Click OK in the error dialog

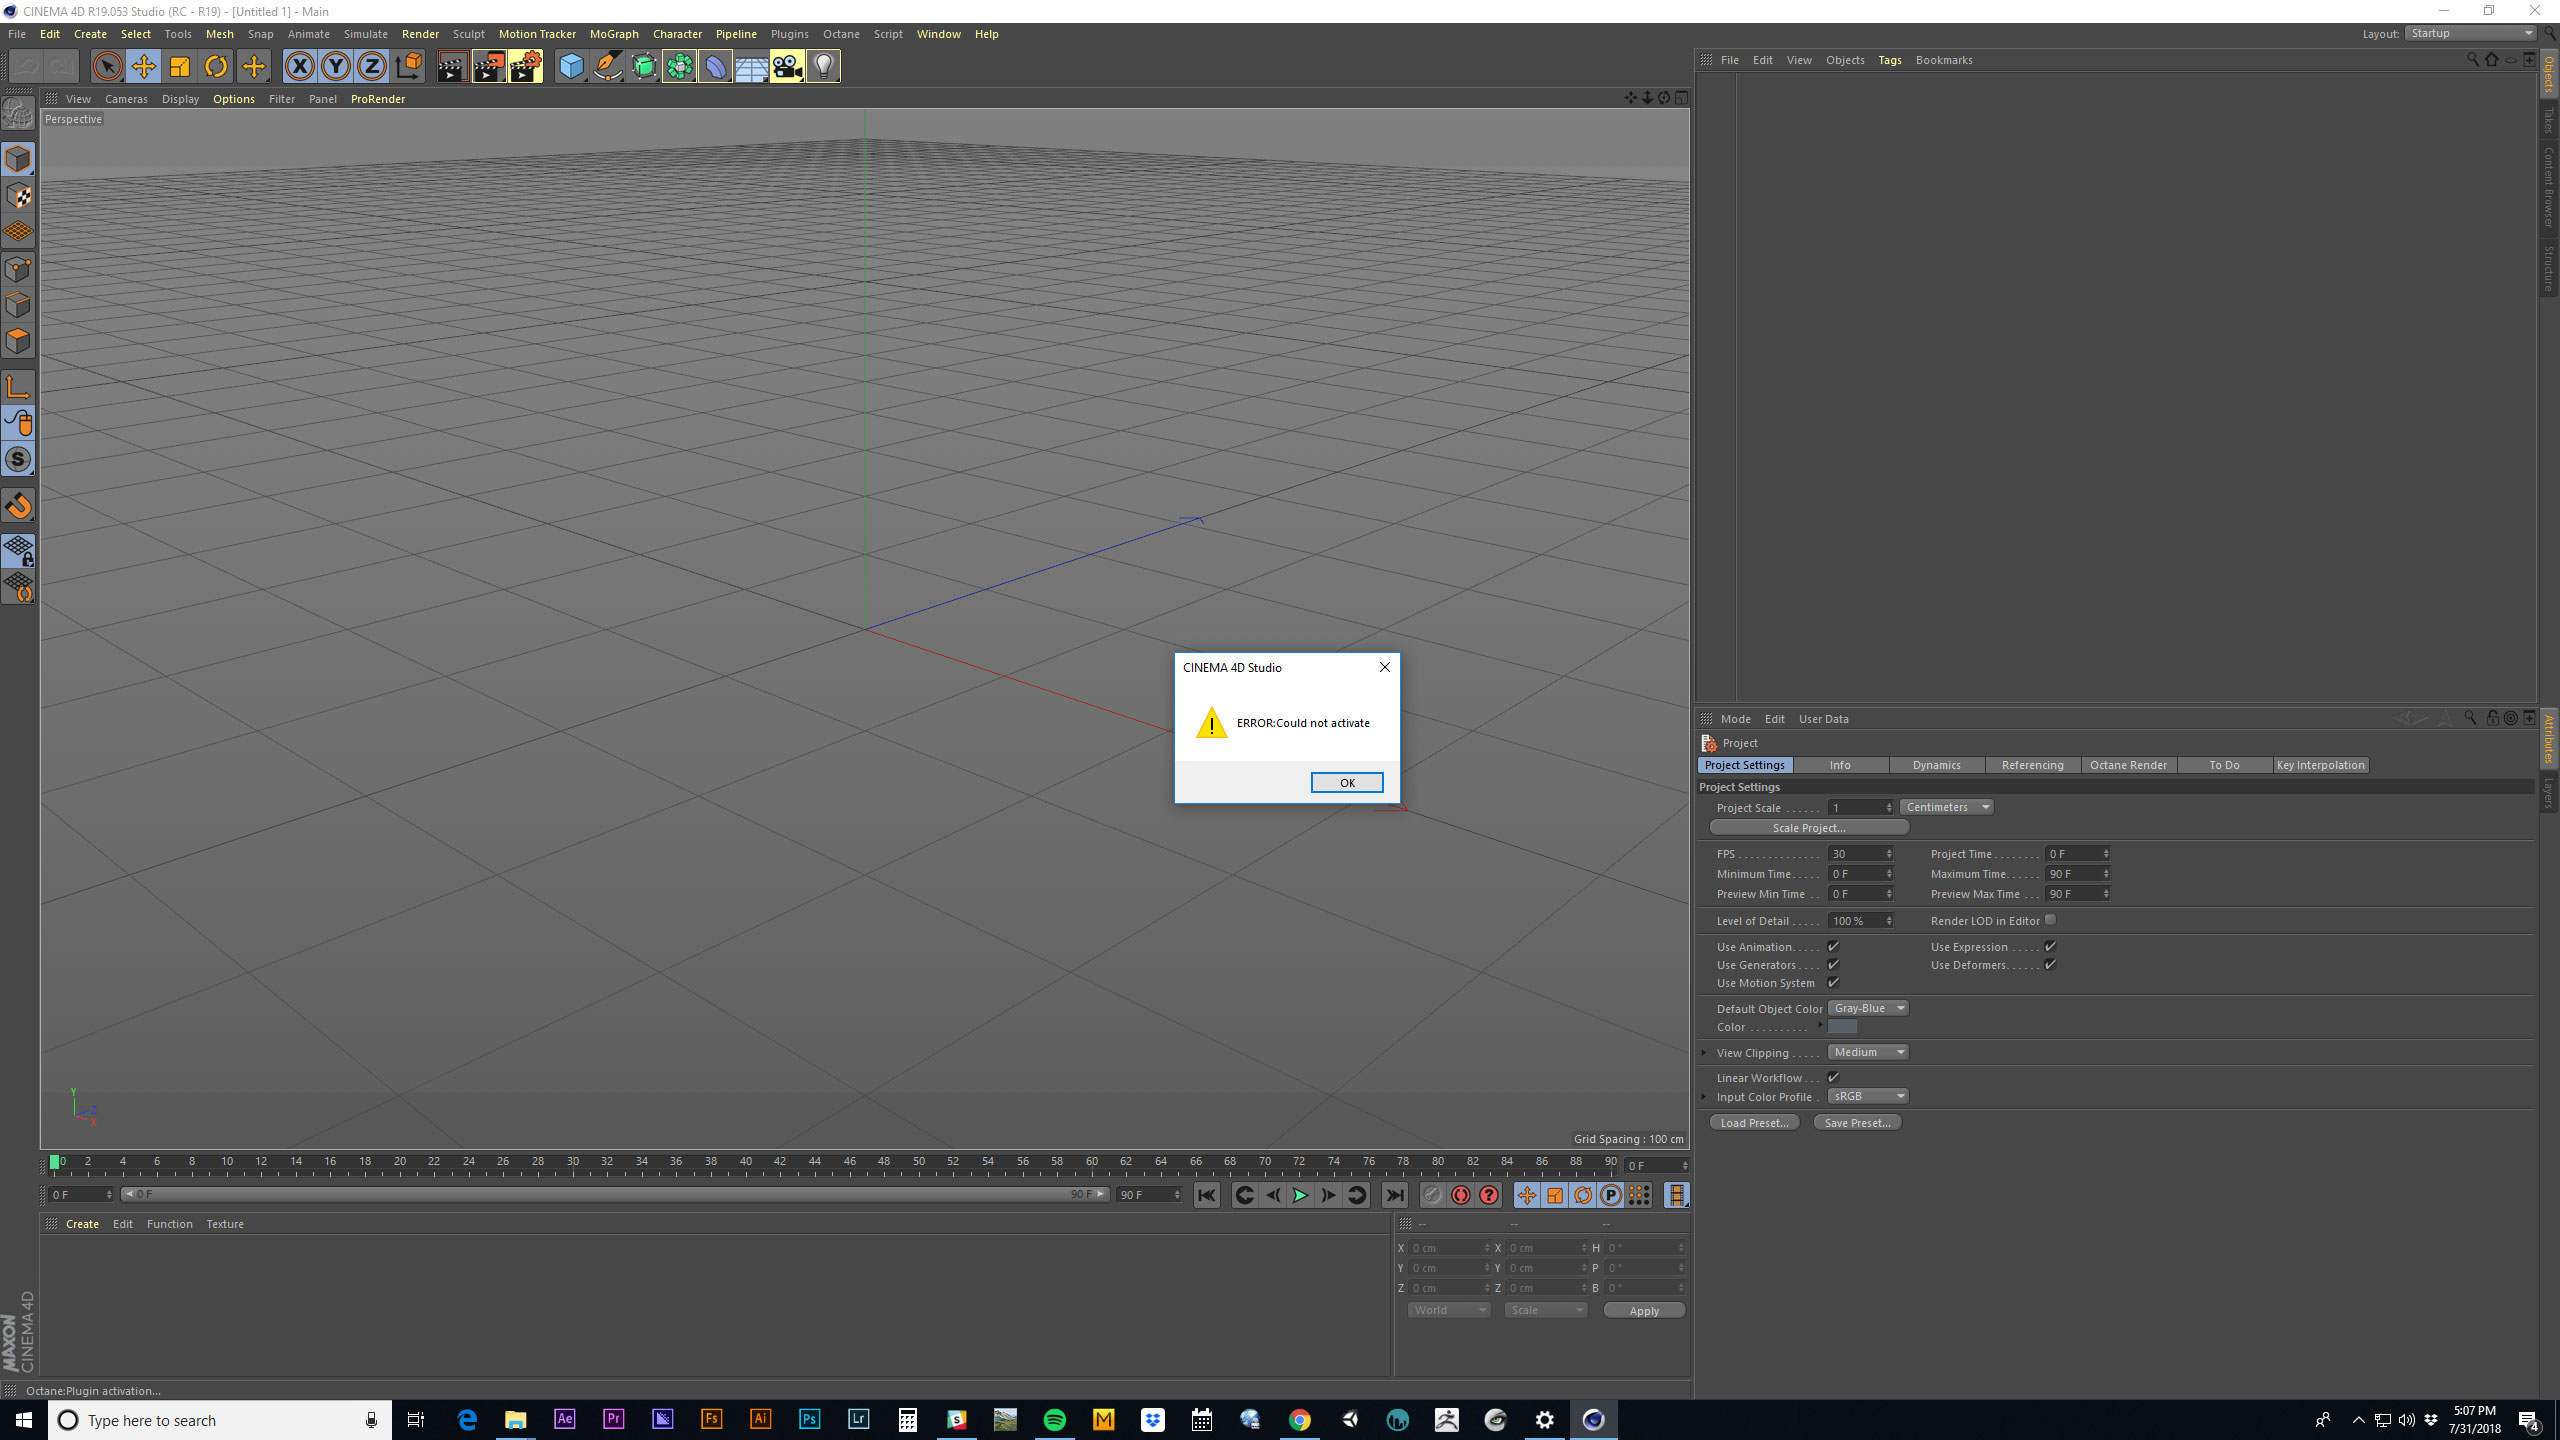(x=1346, y=783)
